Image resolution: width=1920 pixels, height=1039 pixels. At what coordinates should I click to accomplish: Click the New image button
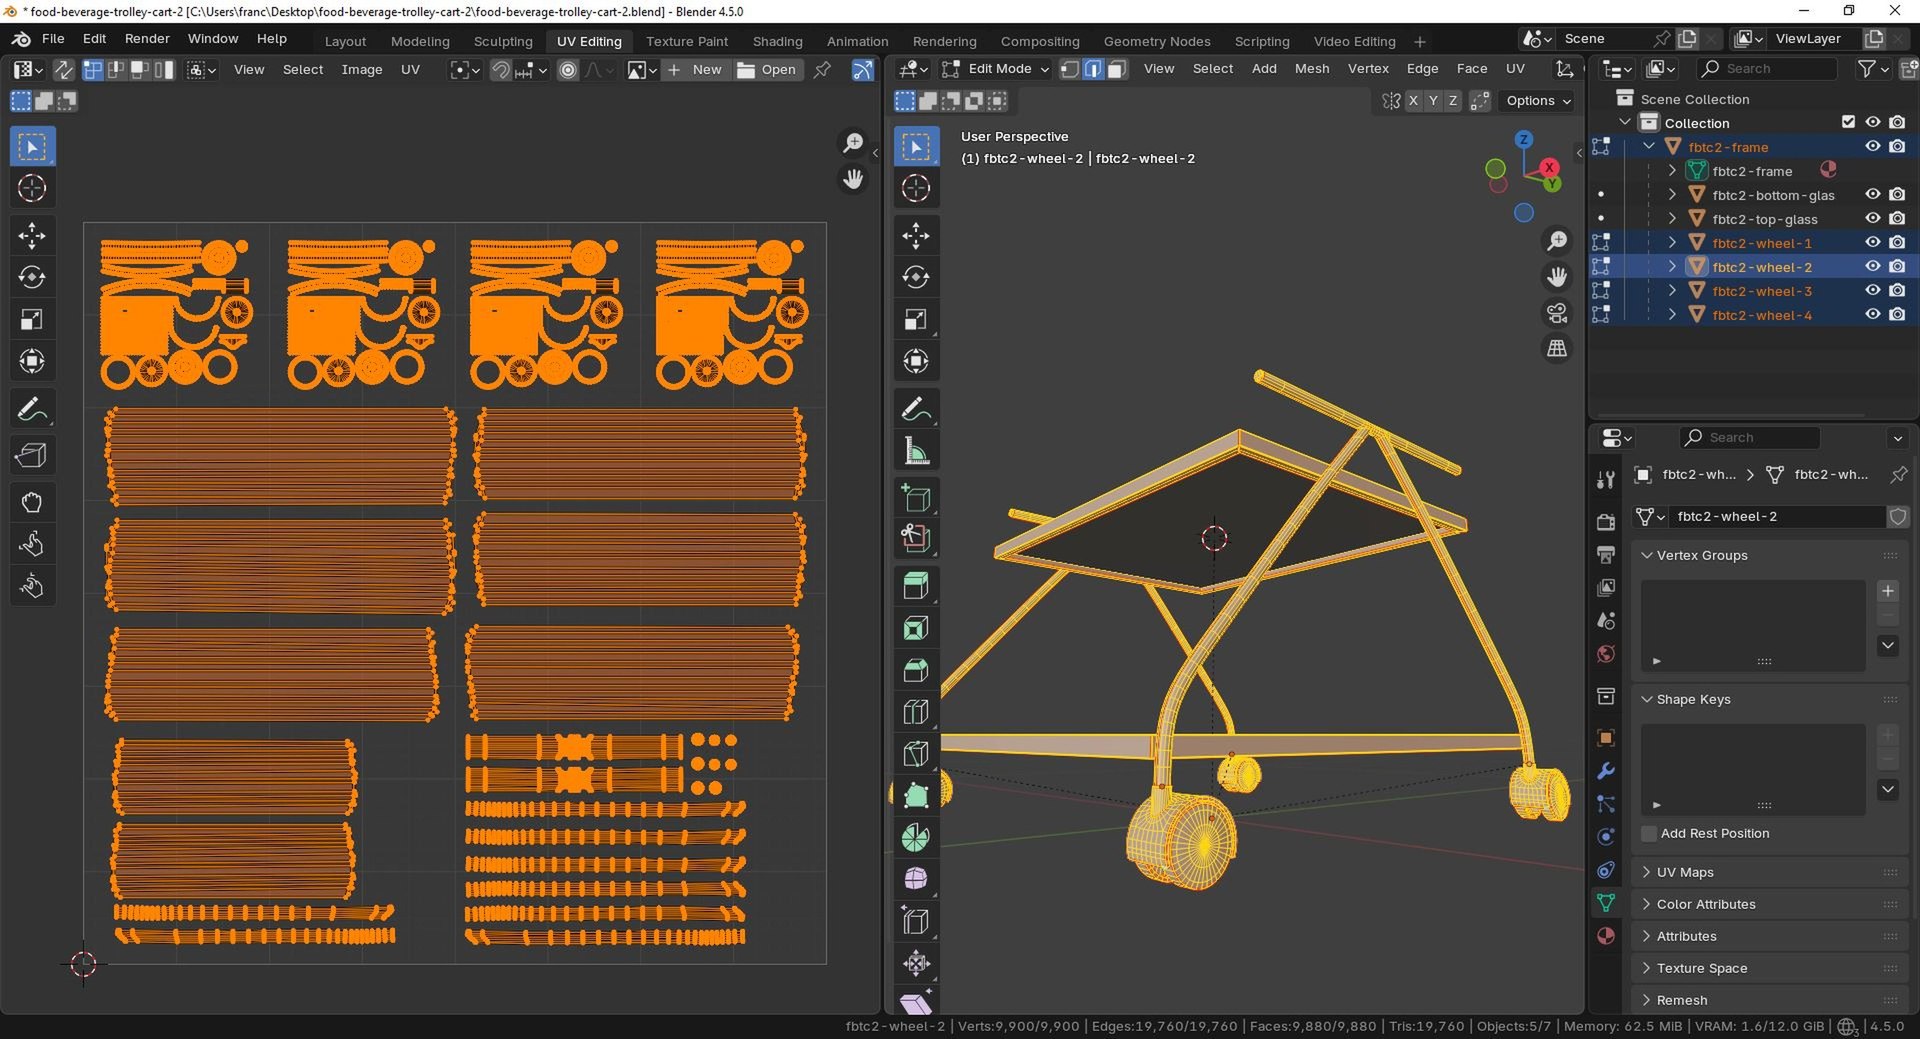[695, 69]
